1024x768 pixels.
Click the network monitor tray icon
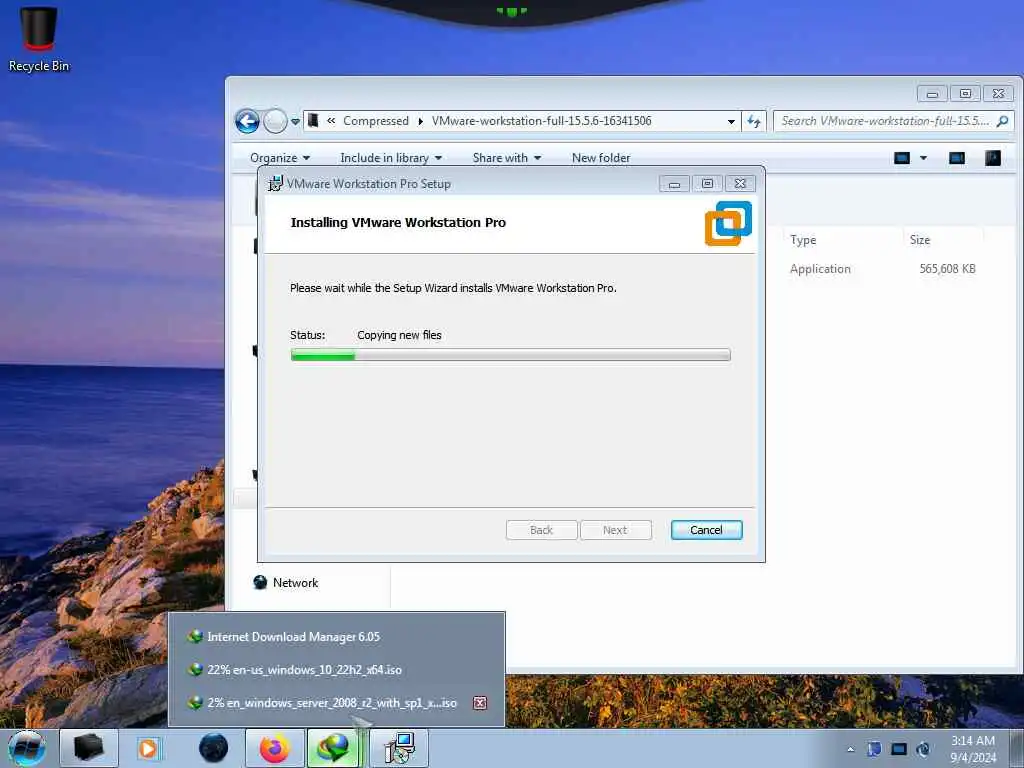click(899, 749)
